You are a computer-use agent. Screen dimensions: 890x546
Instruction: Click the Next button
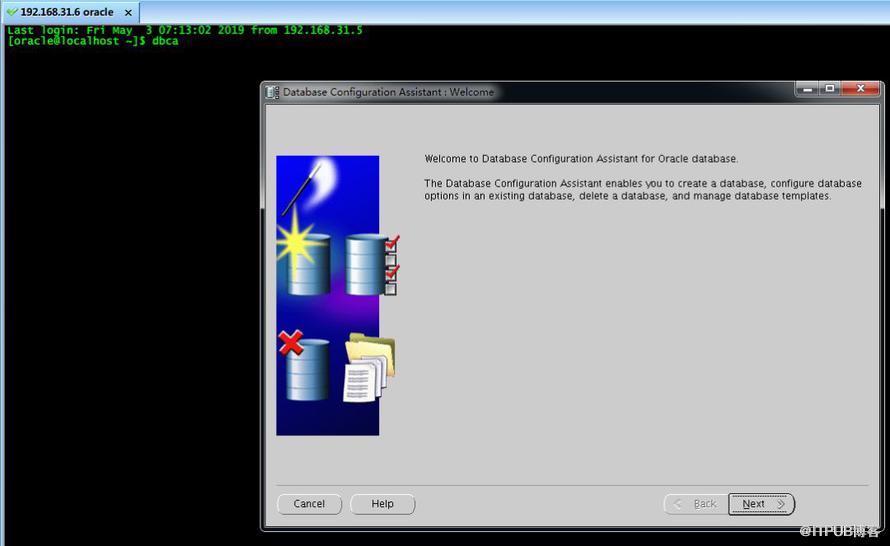click(761, 504)
